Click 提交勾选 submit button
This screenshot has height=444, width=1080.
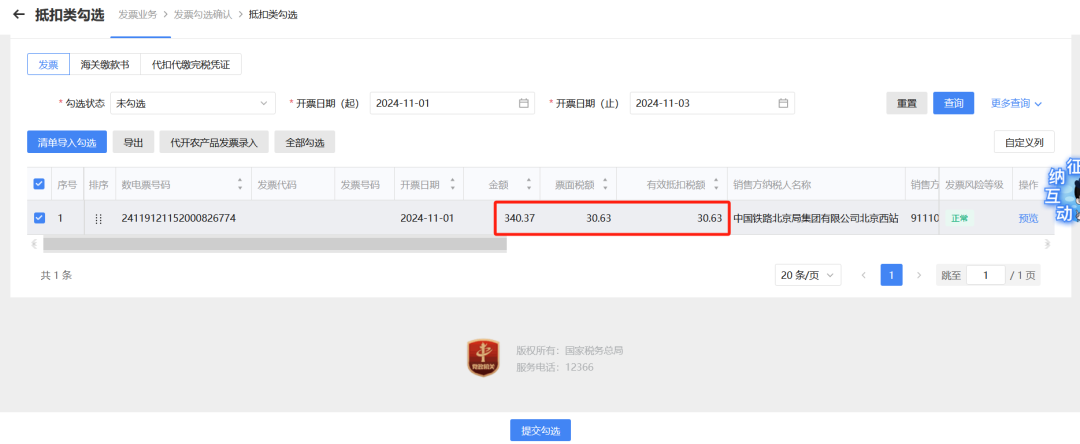point(541,430)
